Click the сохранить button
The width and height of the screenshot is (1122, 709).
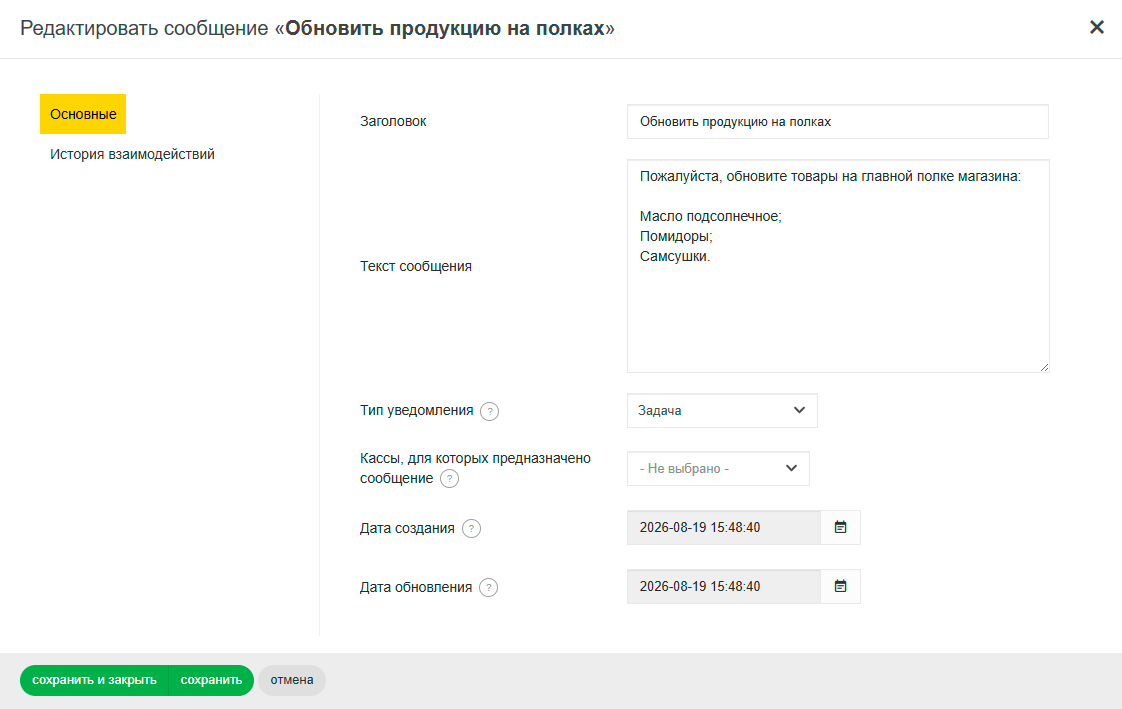tap(211, 680)
